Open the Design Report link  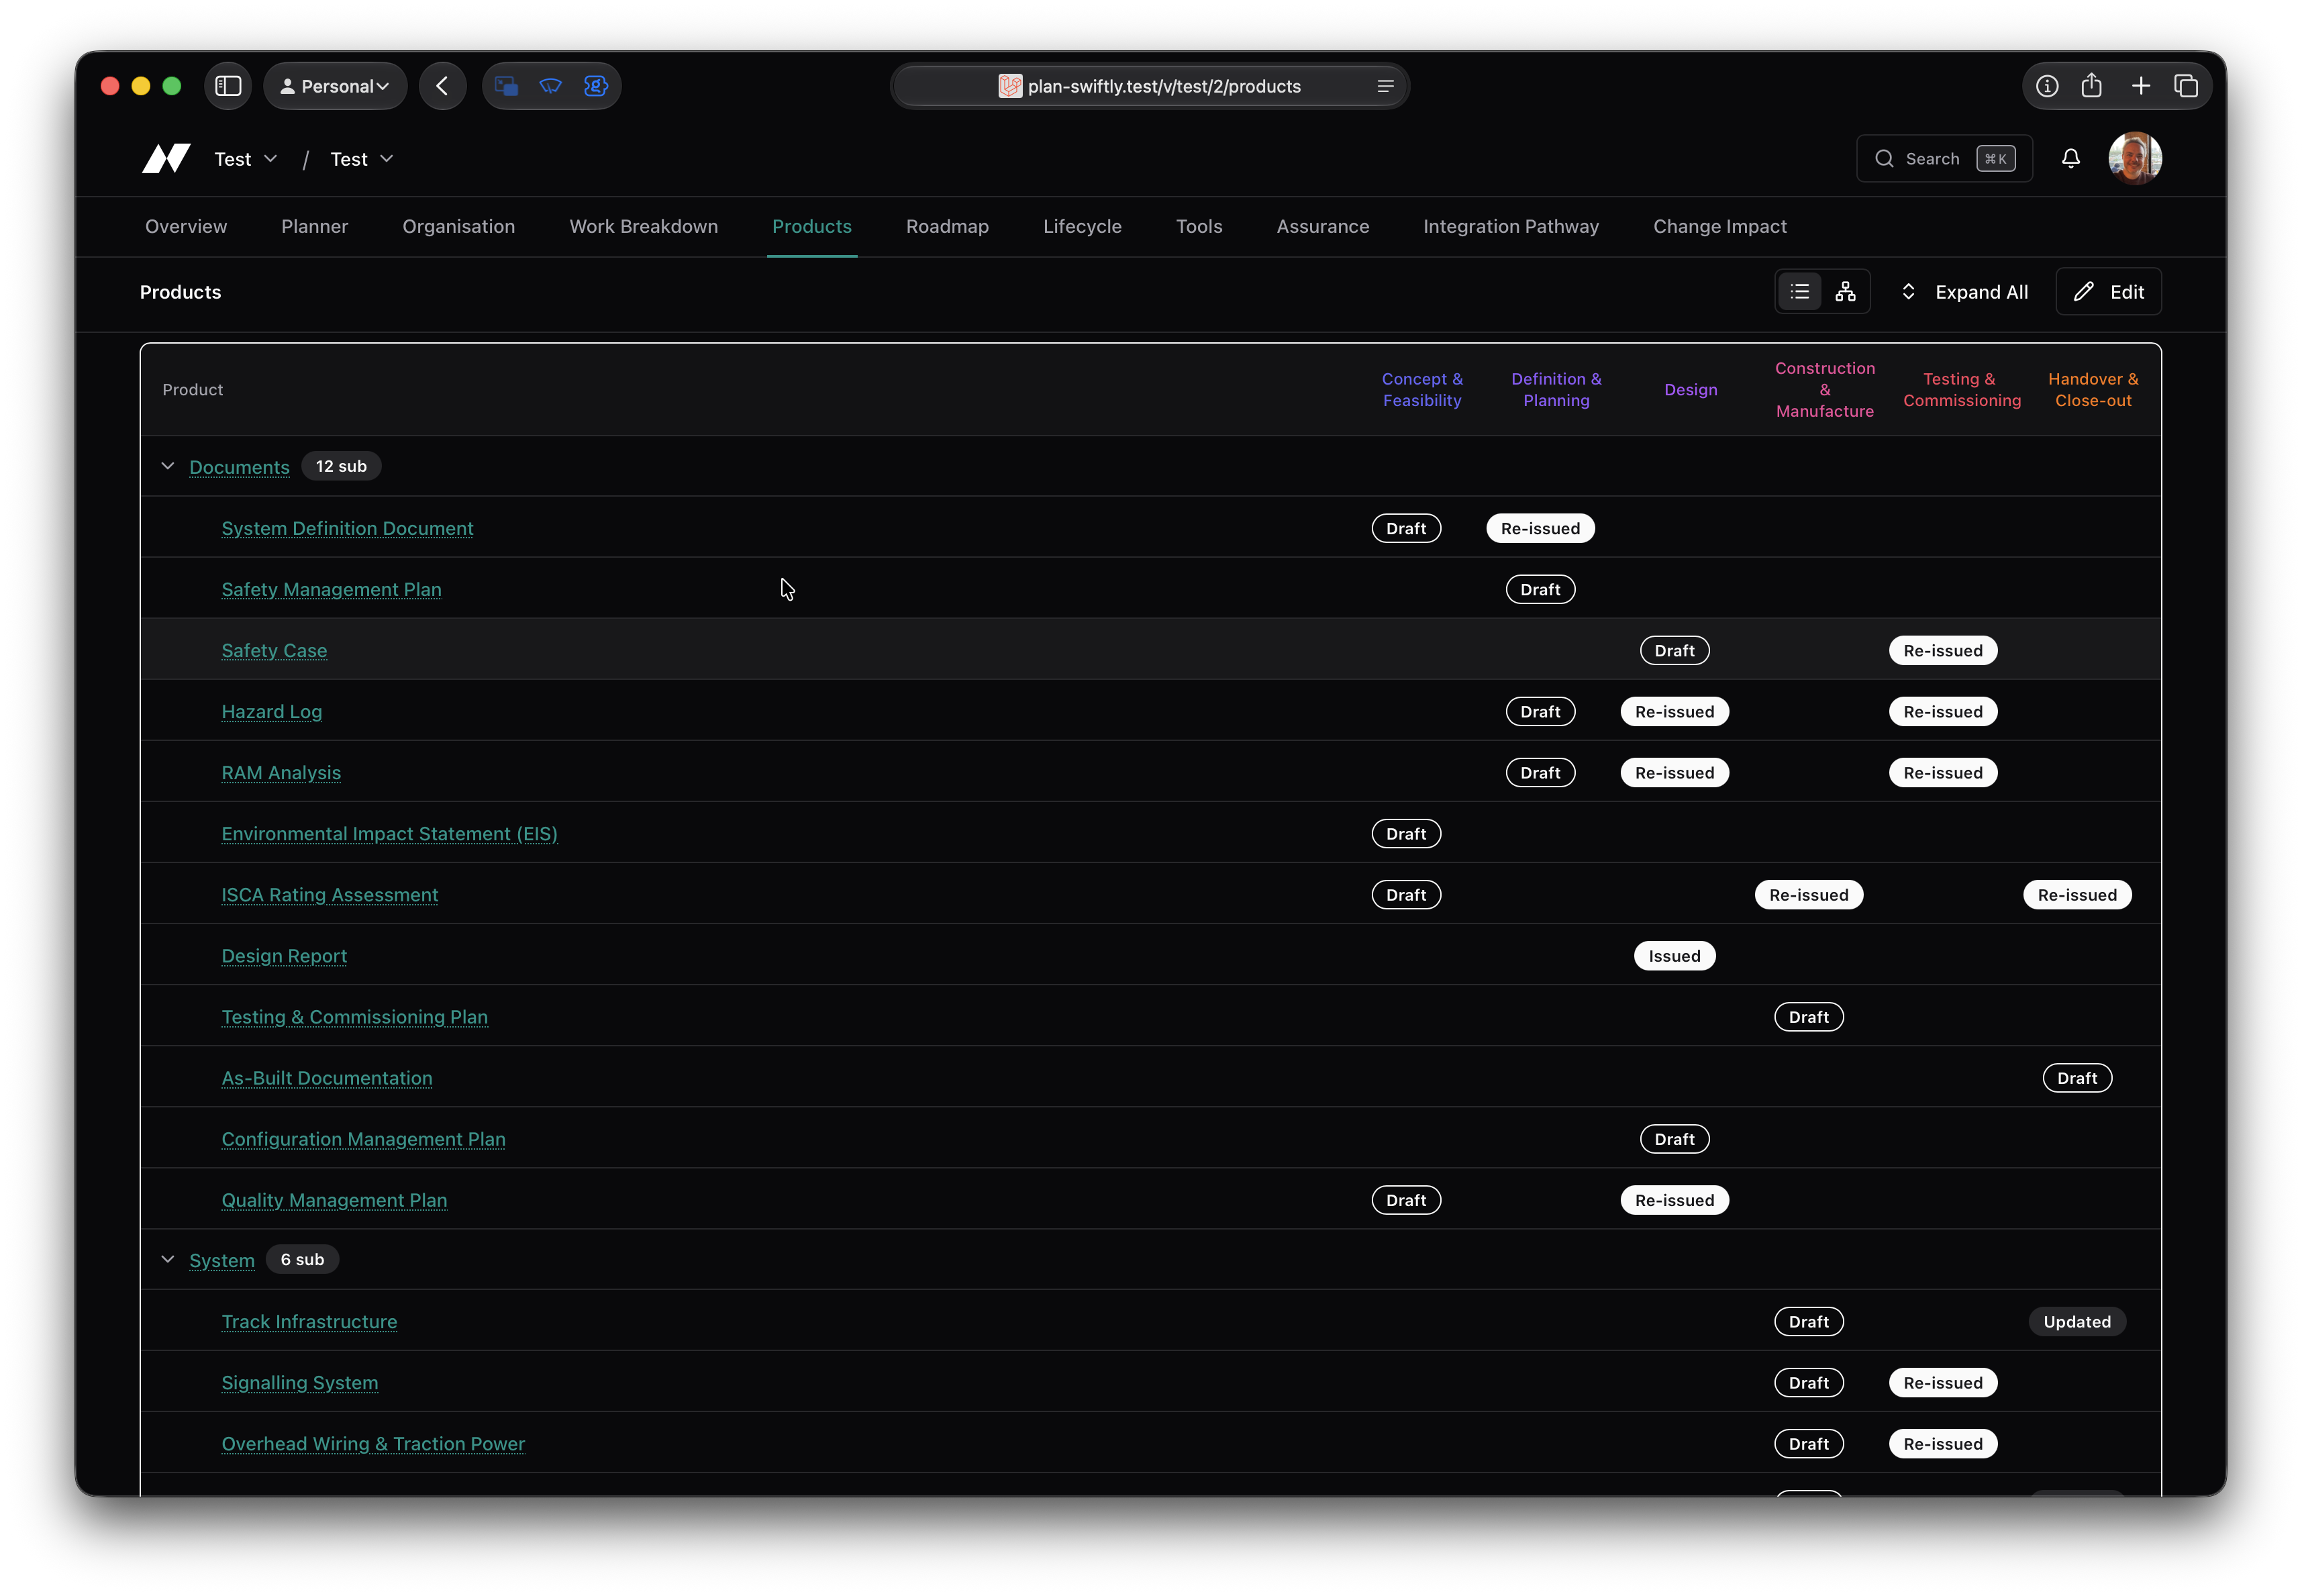(284, 955)
